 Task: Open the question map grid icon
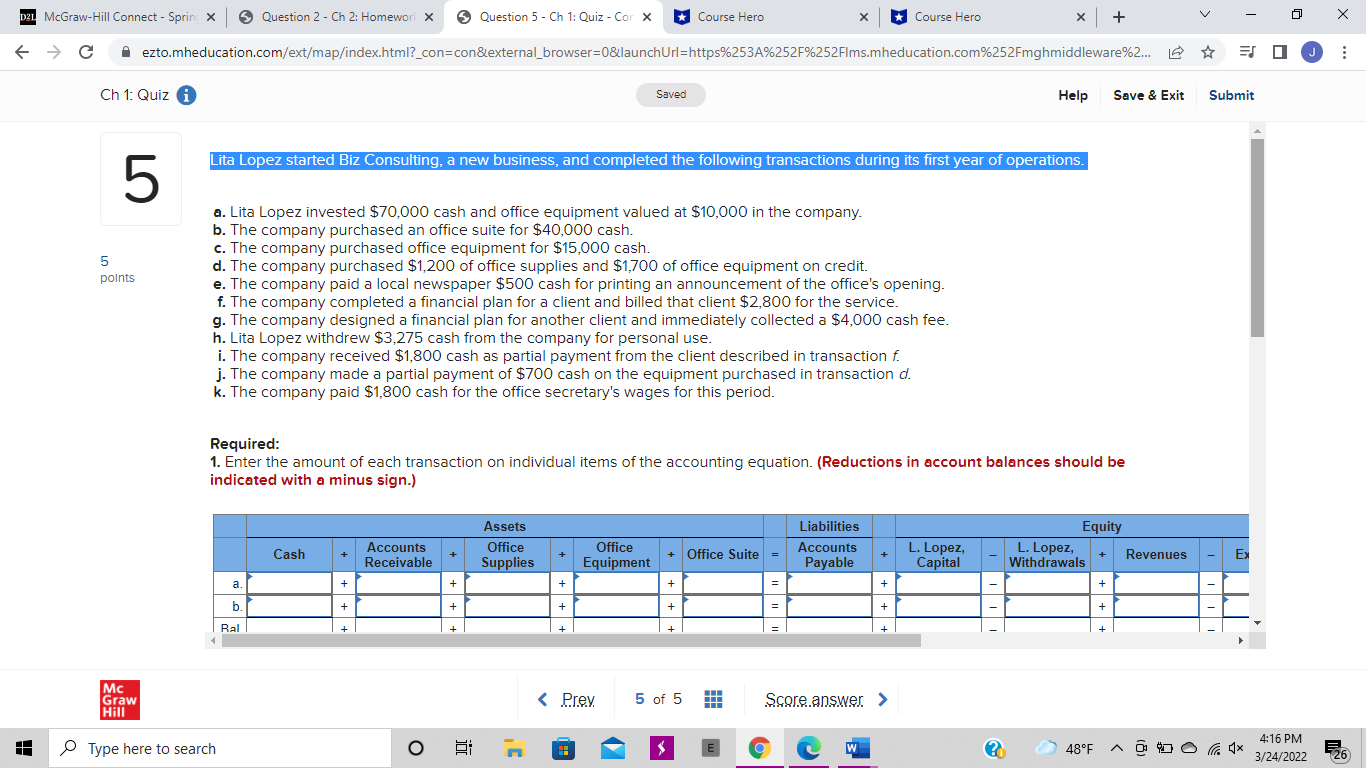pos(713,699)
